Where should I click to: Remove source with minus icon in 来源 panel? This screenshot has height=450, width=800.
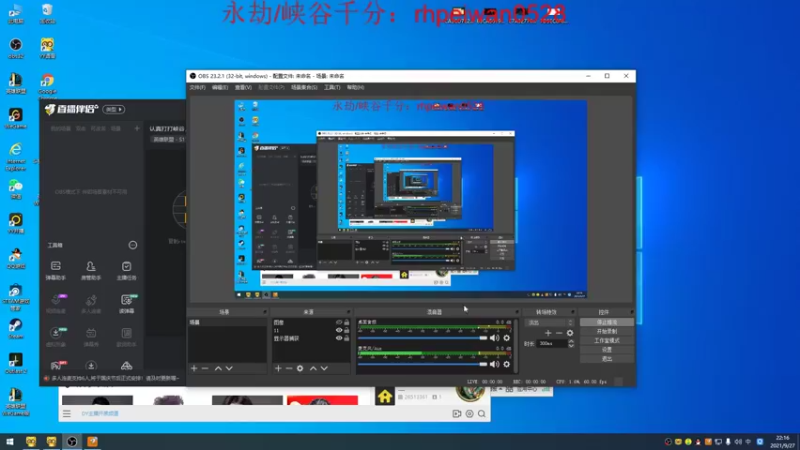[x=289, y=368]
